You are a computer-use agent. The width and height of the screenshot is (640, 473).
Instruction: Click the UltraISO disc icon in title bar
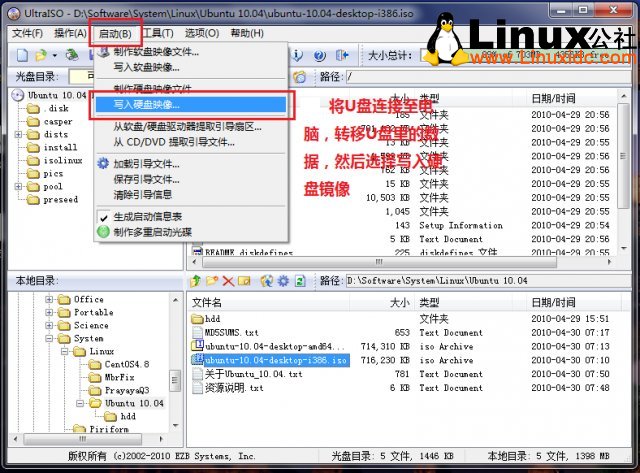[13, 13]
